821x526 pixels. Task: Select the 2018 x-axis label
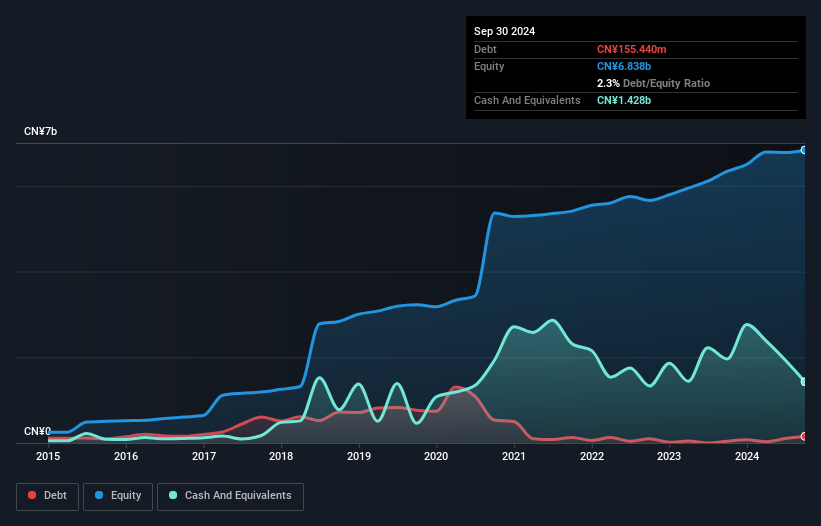[281, 456]
